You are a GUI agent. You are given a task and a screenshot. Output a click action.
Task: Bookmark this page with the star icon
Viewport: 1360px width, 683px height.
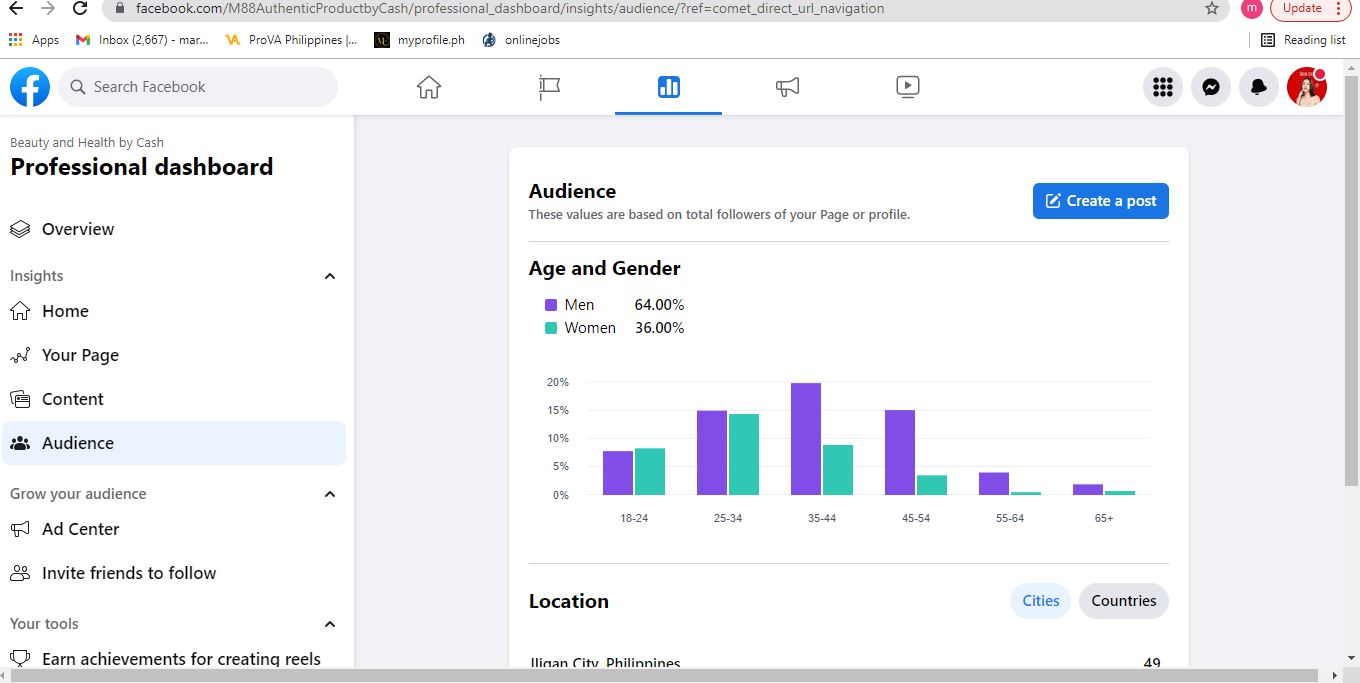tap(1212, 9)
